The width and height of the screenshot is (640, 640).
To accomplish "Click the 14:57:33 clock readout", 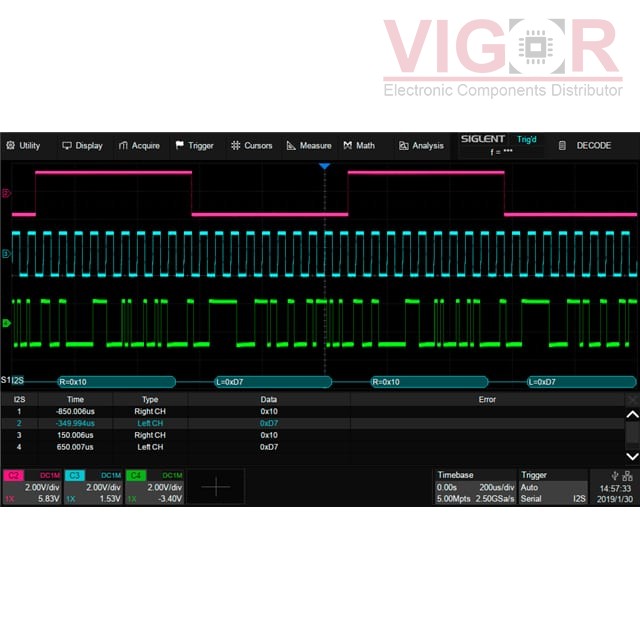I will point(615,488).
